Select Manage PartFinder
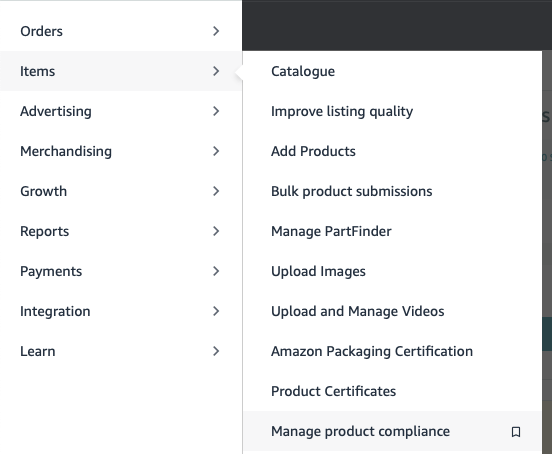552x454 pixels. (x=392, y=231)
